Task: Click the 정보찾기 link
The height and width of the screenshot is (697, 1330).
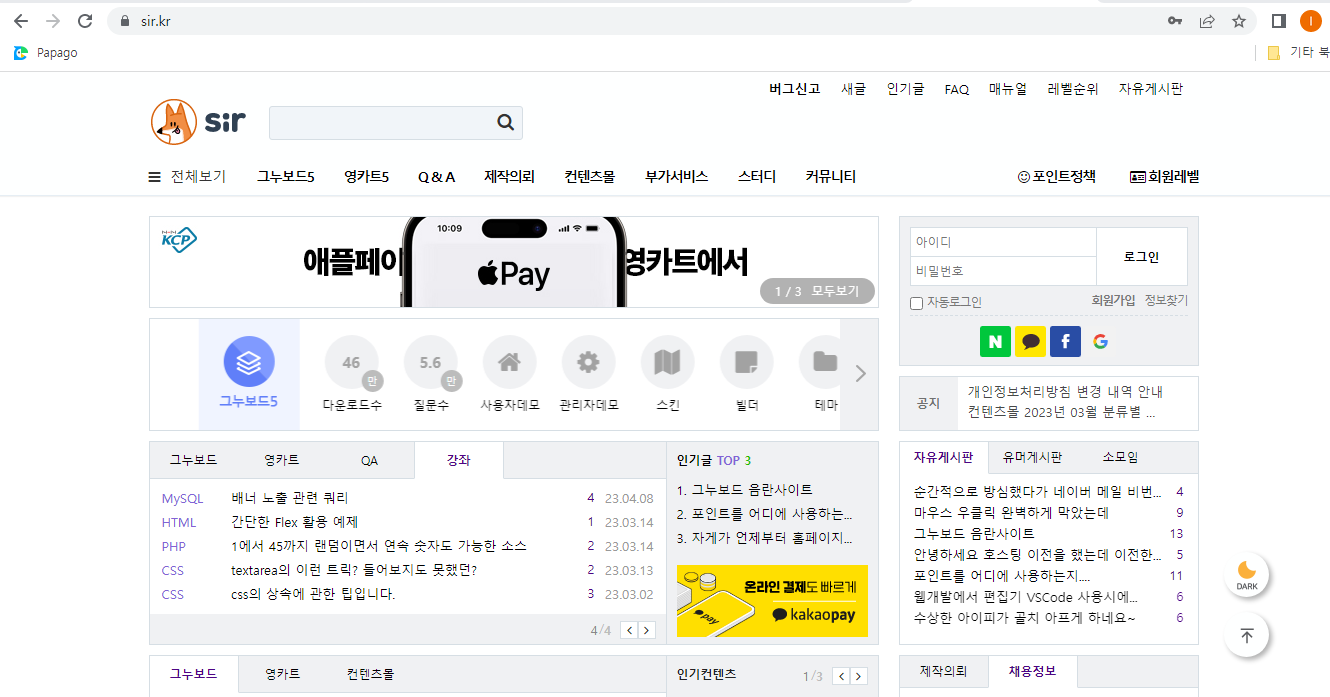Action: coord(1166,301)
